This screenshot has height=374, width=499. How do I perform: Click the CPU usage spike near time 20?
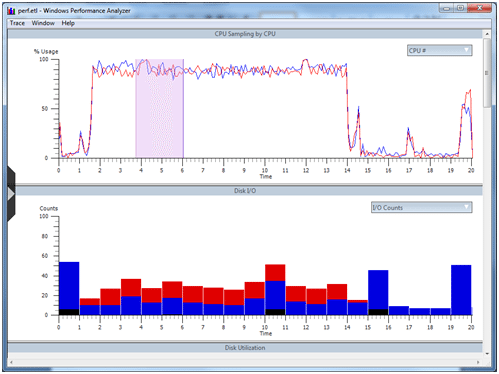coord(466,123)
